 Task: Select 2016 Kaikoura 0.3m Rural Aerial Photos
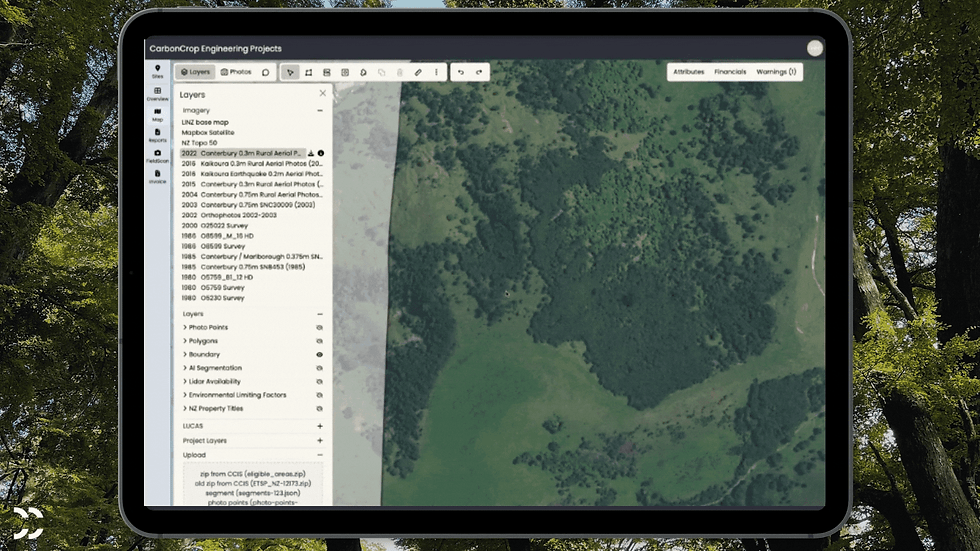tap(252, 164)
